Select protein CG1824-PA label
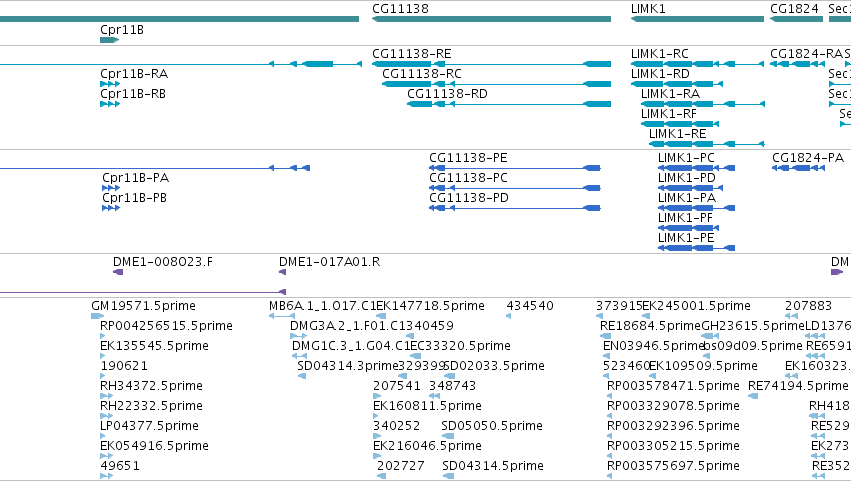 point(808,158)
